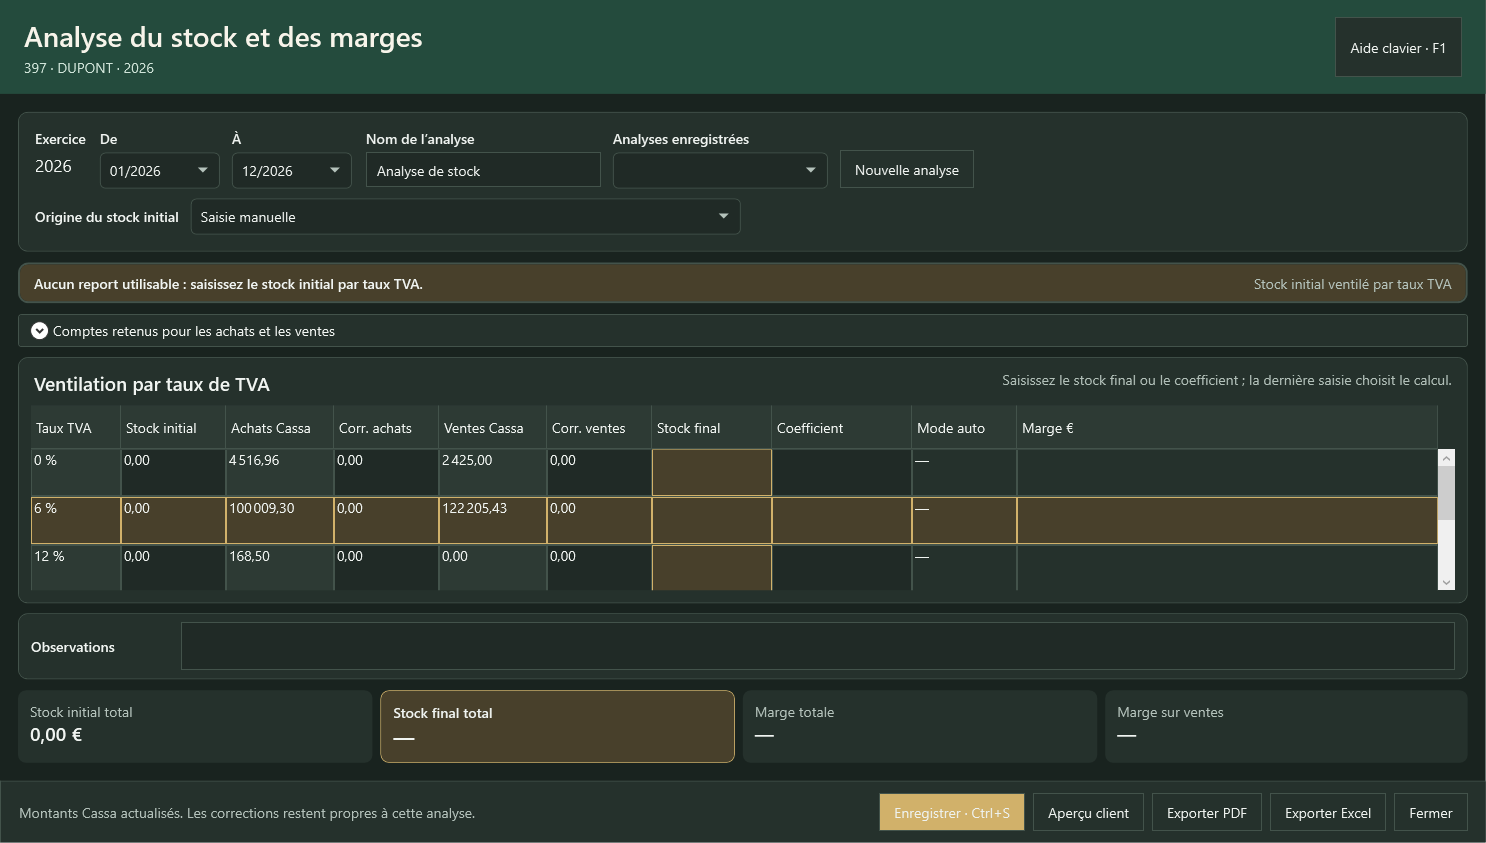Viewport: 1486px width, 843px height.
Task: Open Aide clavier F1 help
Action: [x=1398, y=47]
